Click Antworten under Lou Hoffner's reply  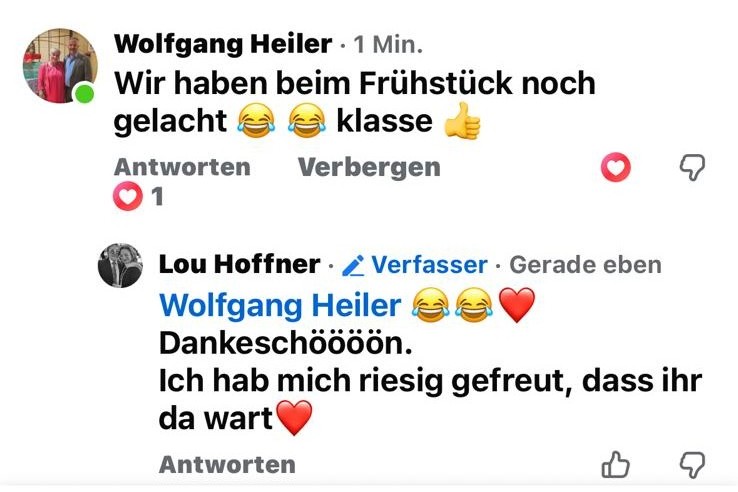coord(227,465)
